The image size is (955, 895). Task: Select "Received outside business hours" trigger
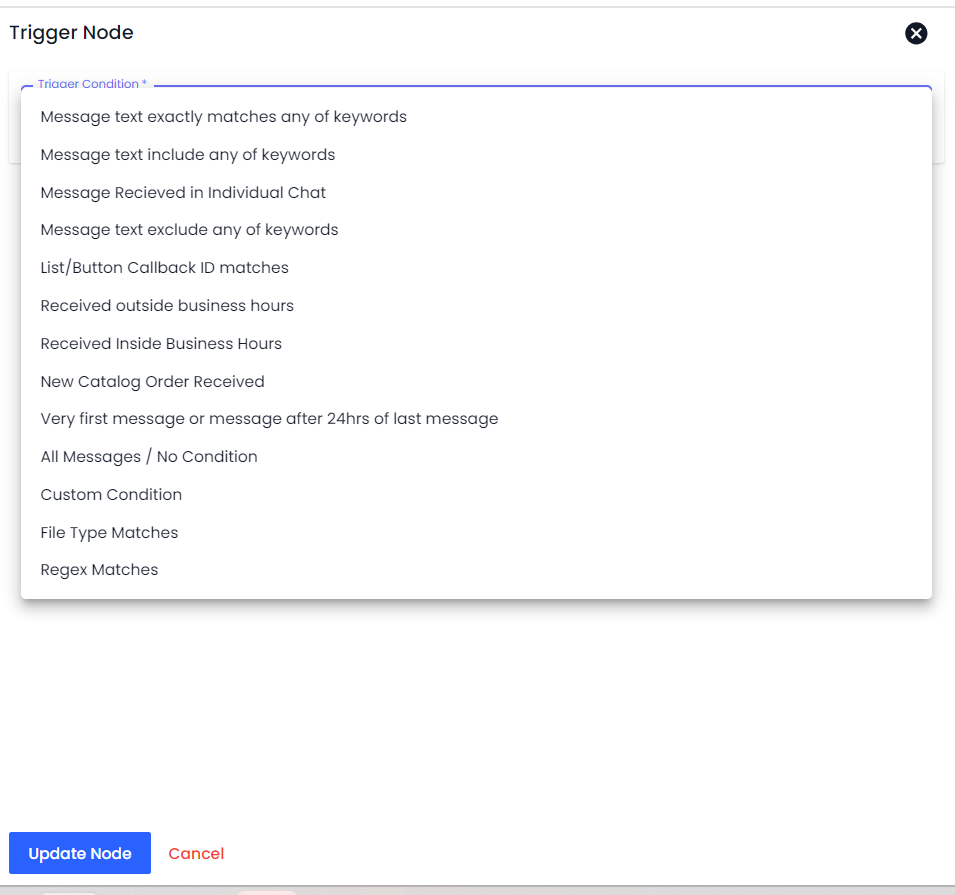[167, 306]
